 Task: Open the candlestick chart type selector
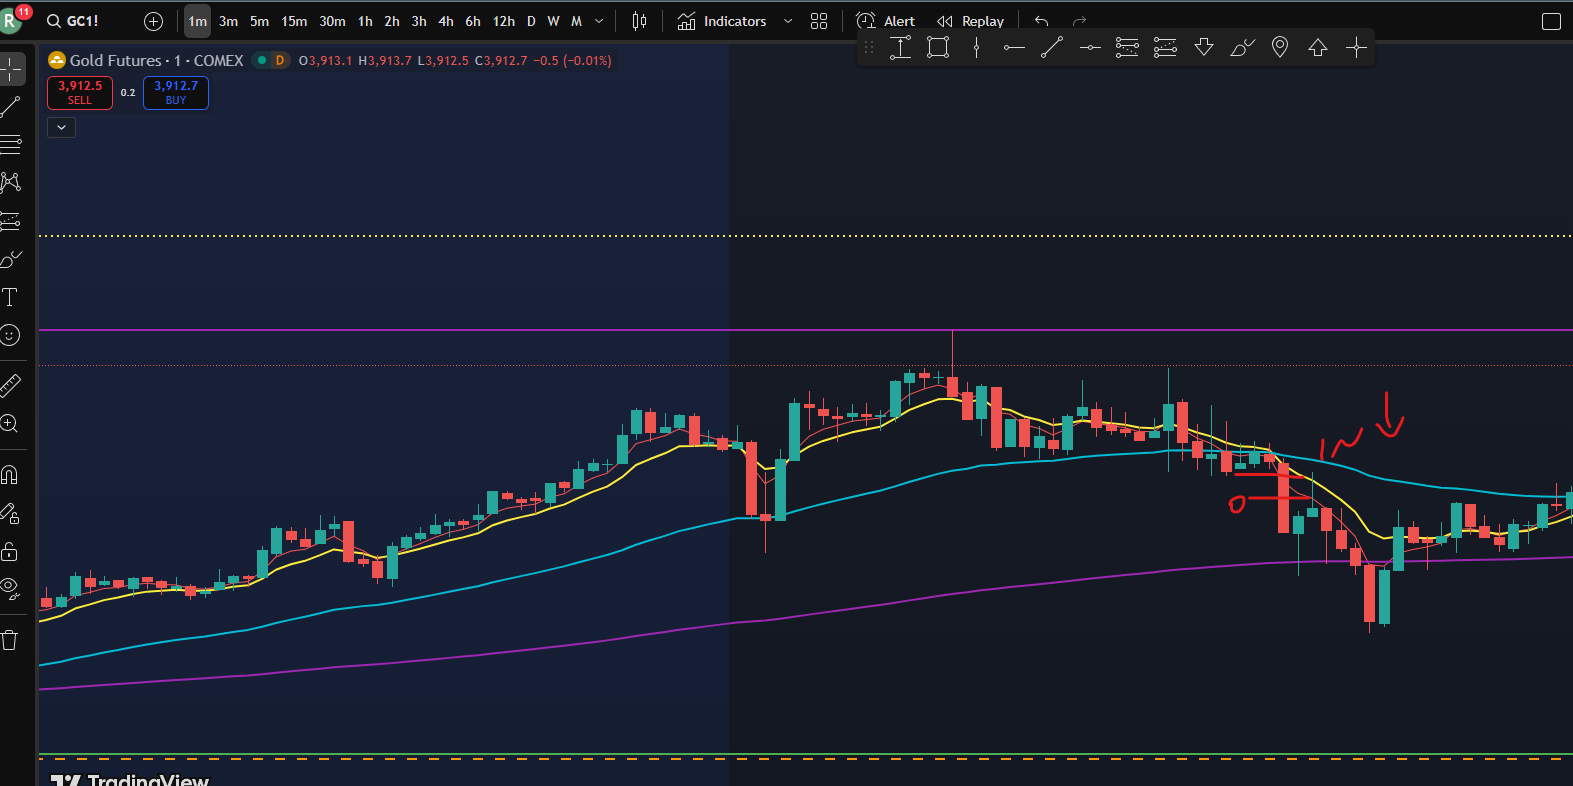[640, 21]
